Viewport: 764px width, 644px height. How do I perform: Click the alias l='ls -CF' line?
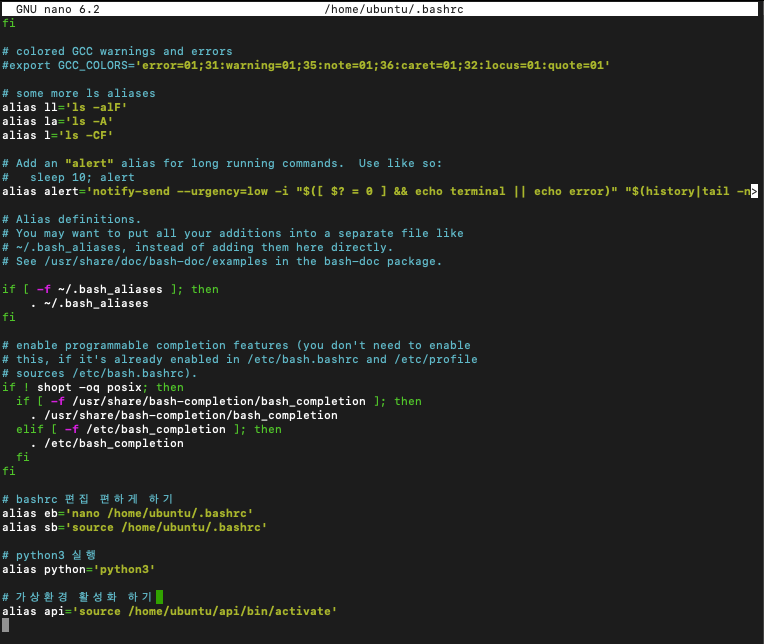57,135
